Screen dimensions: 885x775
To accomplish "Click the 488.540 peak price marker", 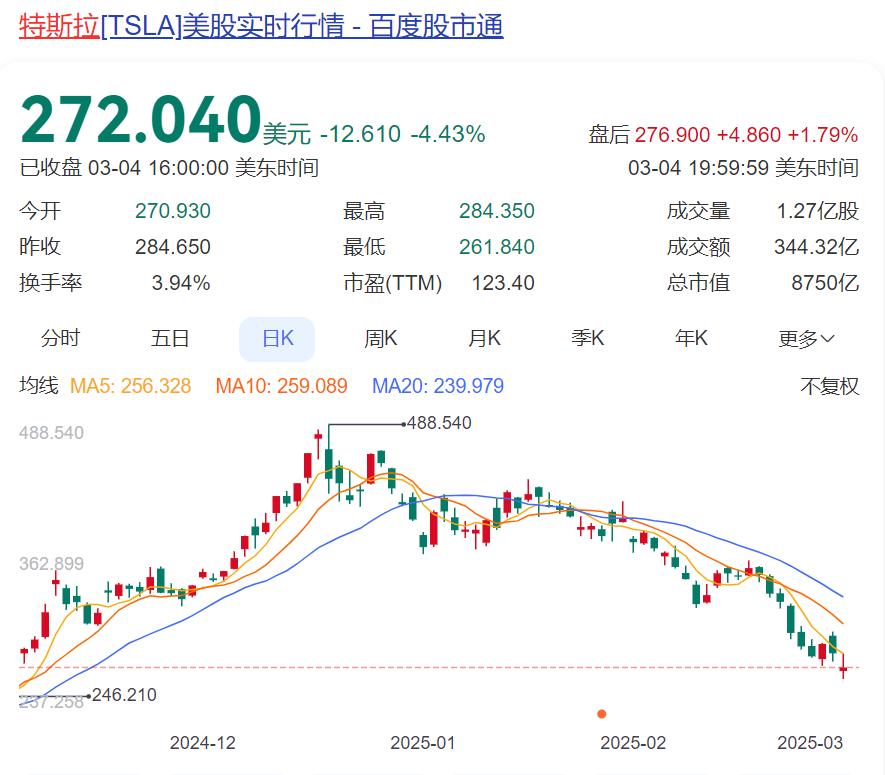I will point(441,423).
